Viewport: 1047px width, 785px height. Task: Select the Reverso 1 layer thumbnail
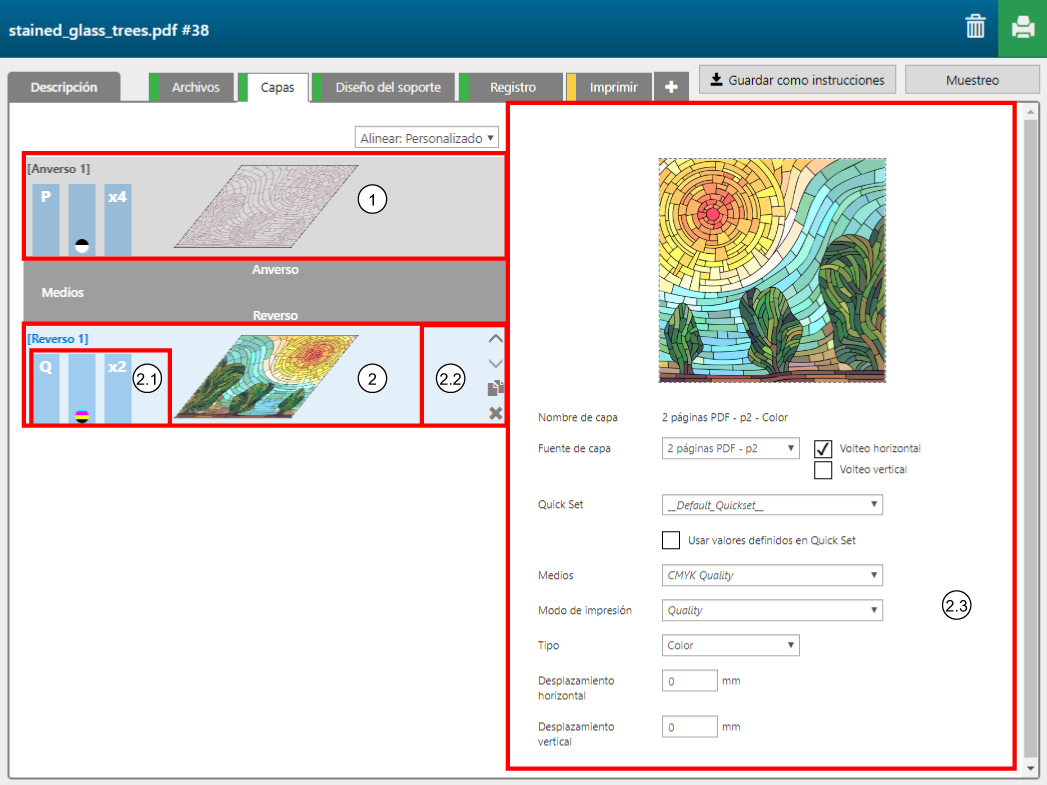tap(266, 376)
